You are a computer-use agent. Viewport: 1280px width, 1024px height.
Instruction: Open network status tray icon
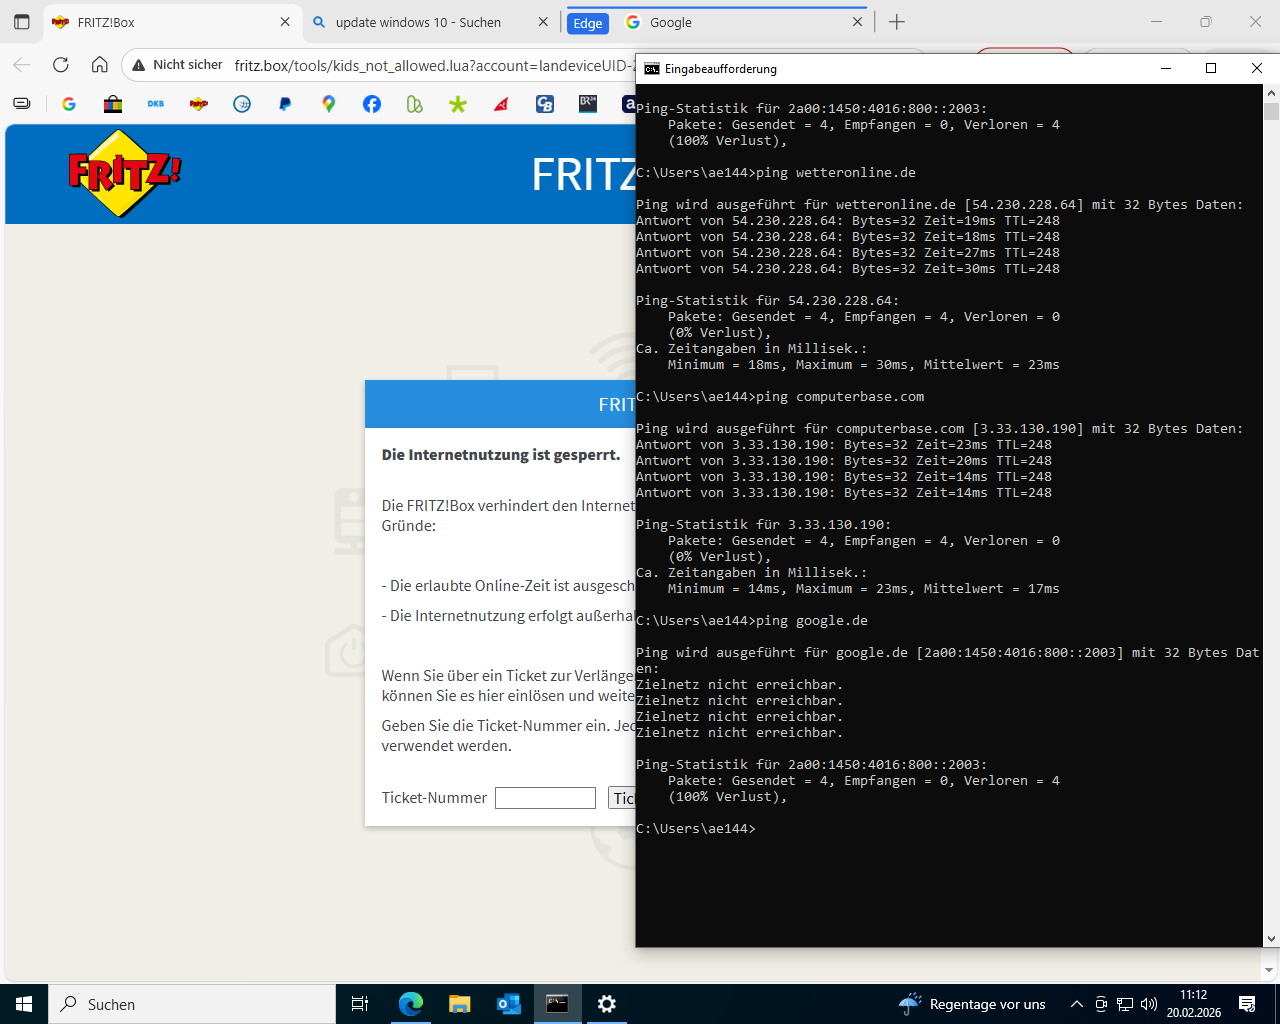[x=1125, y=1004]
